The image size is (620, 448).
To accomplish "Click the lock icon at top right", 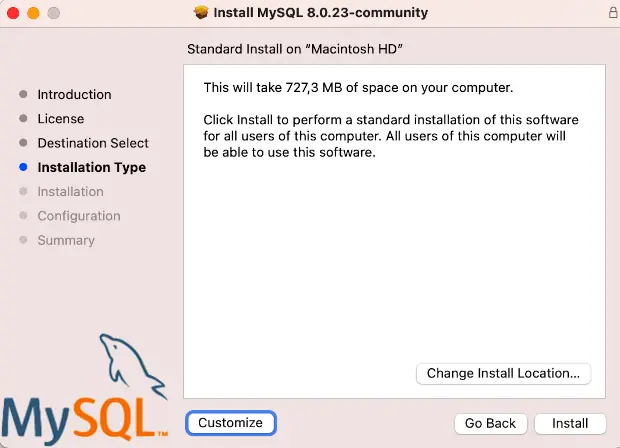I will [612, 13].
